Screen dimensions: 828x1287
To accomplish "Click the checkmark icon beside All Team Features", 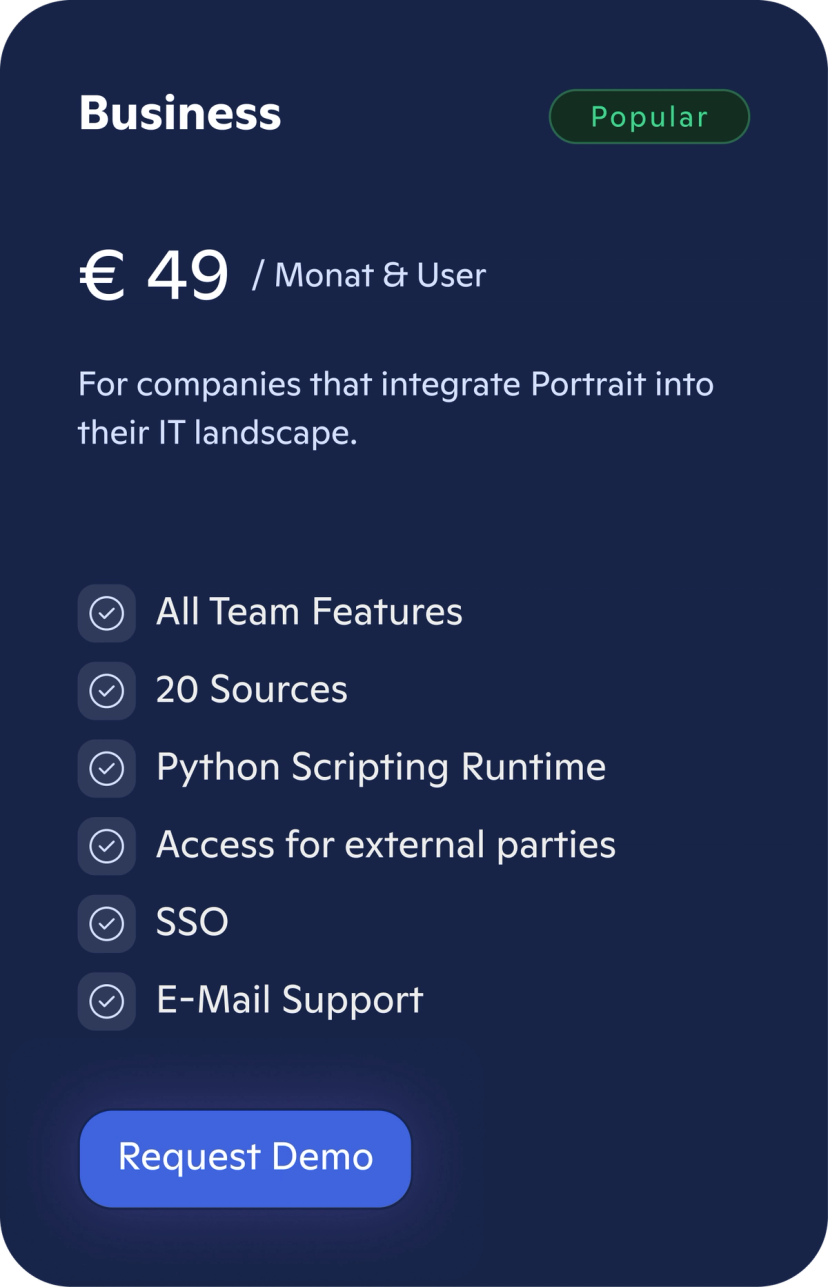I will coord(107,612).
